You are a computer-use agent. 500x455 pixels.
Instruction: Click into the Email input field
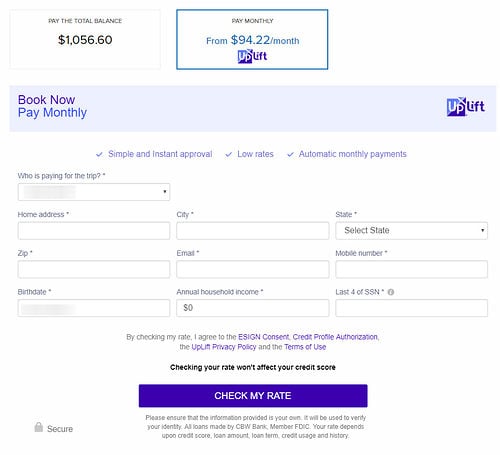point(253,269)
